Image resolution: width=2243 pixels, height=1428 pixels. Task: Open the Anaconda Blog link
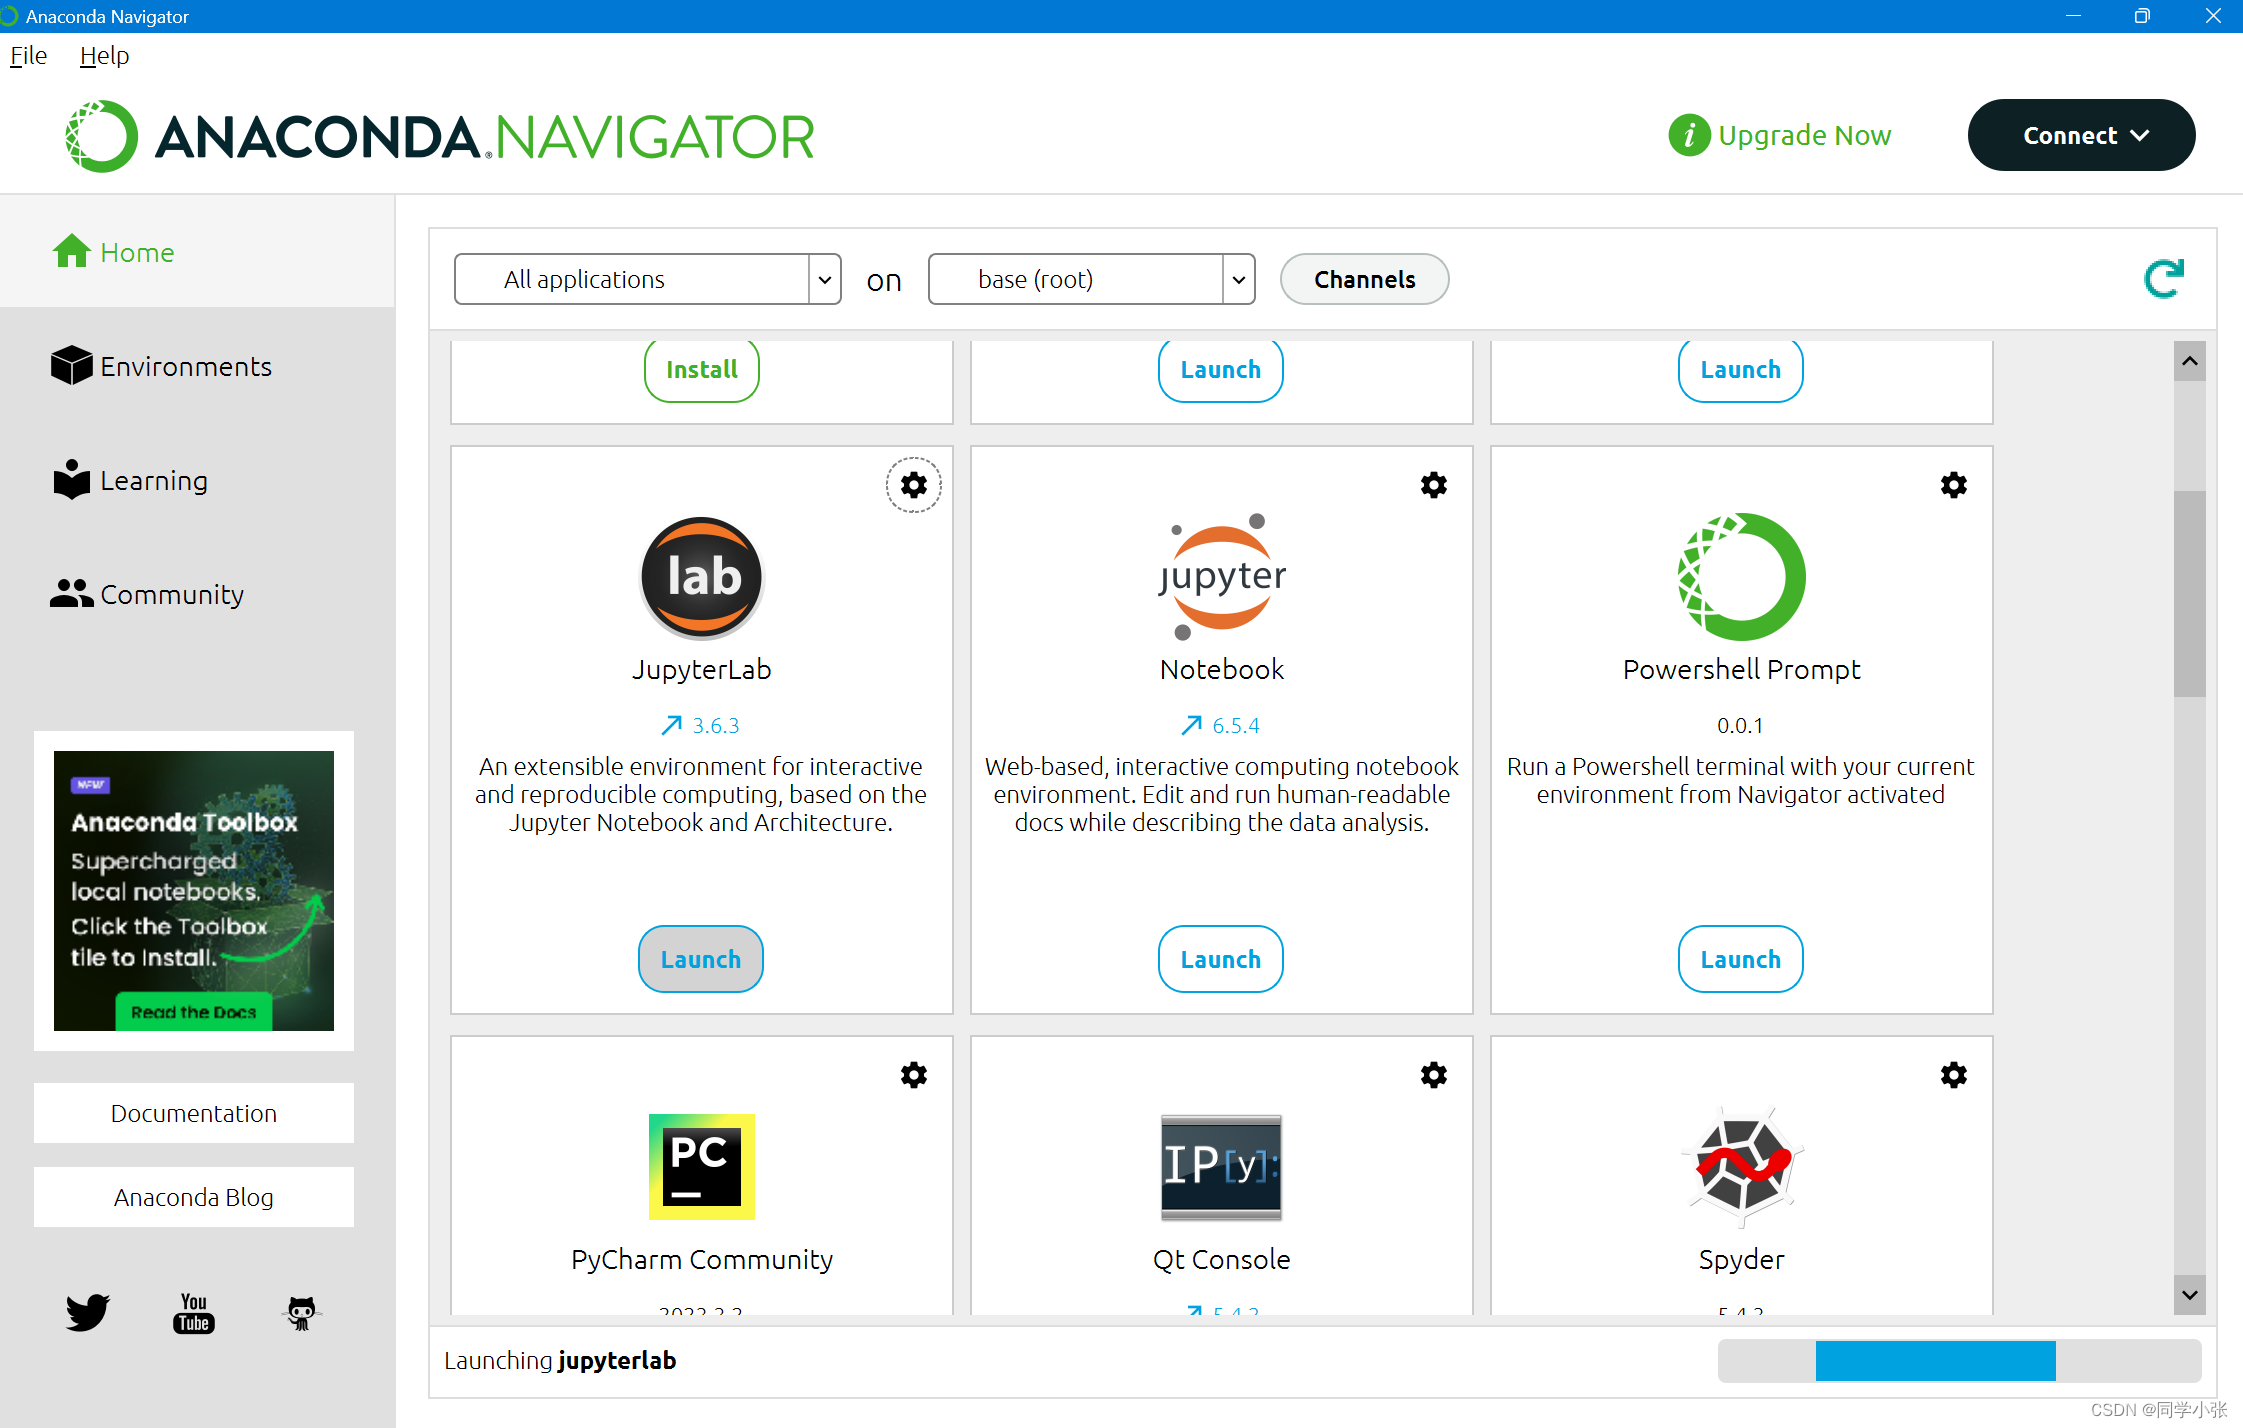194,1197
